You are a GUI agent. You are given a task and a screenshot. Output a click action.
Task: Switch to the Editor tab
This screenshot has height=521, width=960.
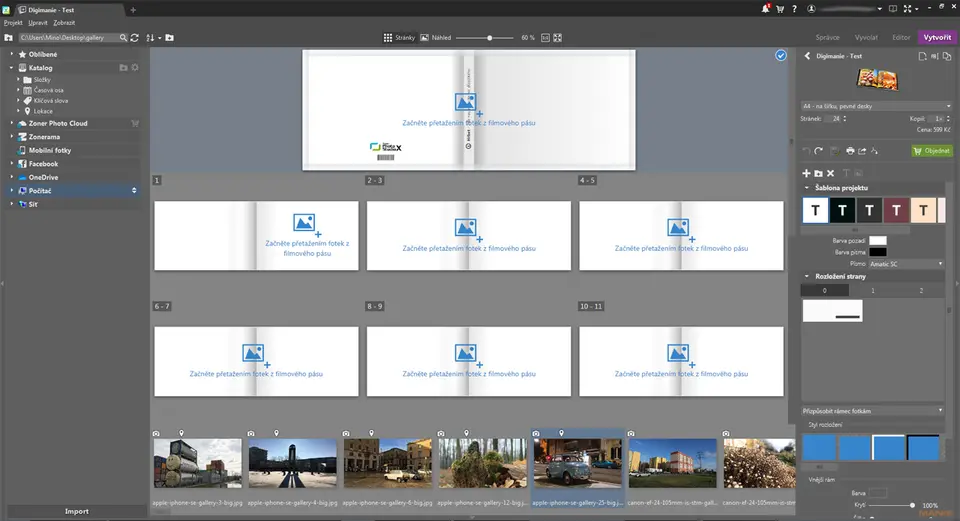[901, 37]
